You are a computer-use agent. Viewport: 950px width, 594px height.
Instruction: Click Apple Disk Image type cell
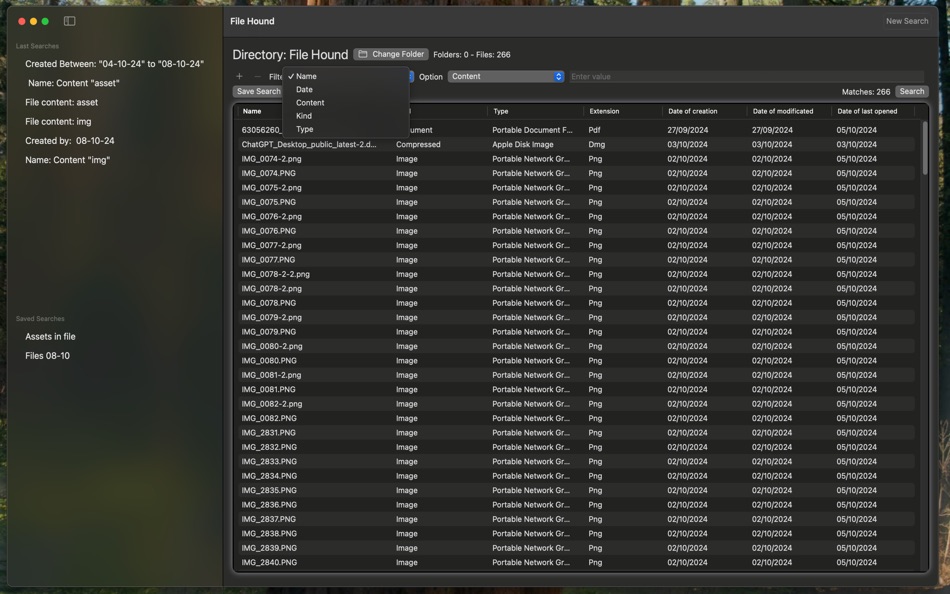click(x=522, y=145)
